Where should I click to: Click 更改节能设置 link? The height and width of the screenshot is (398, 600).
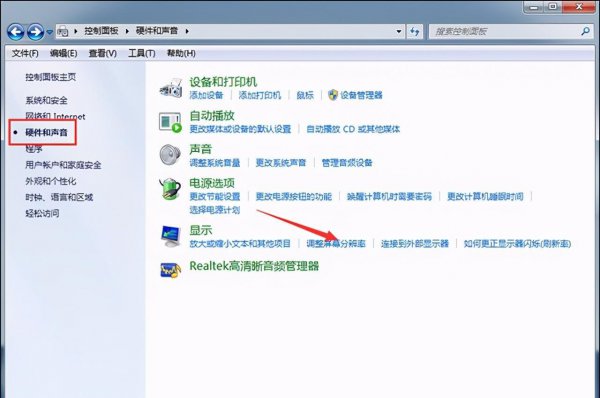point(215,197)
